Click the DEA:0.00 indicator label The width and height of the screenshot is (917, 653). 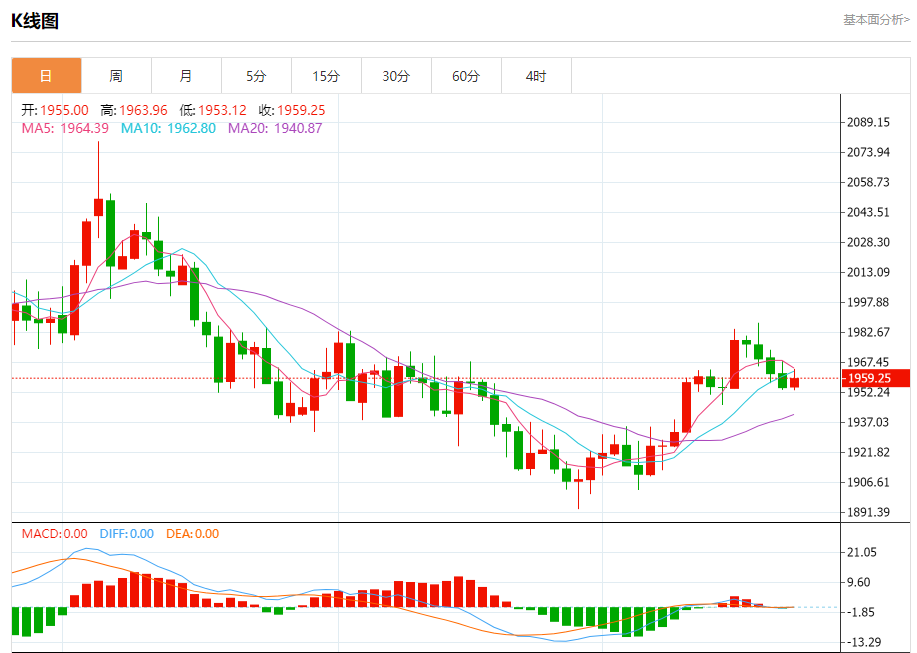tap(192, 534)
